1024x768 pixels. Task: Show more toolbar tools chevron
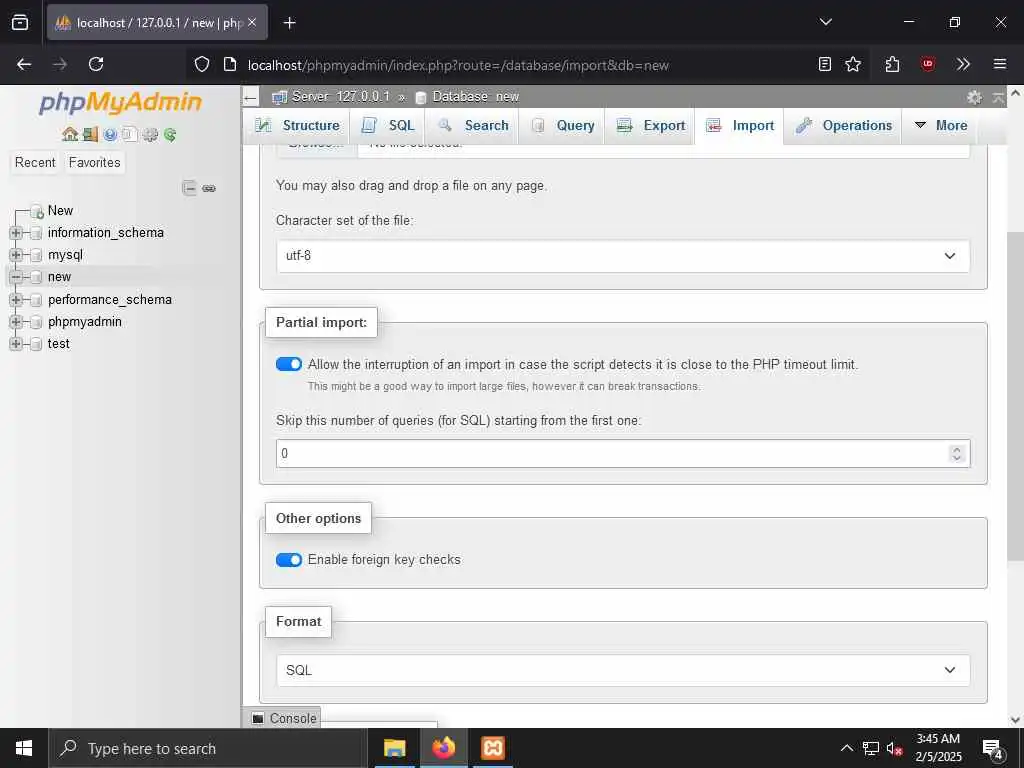[x=963, y=64]
